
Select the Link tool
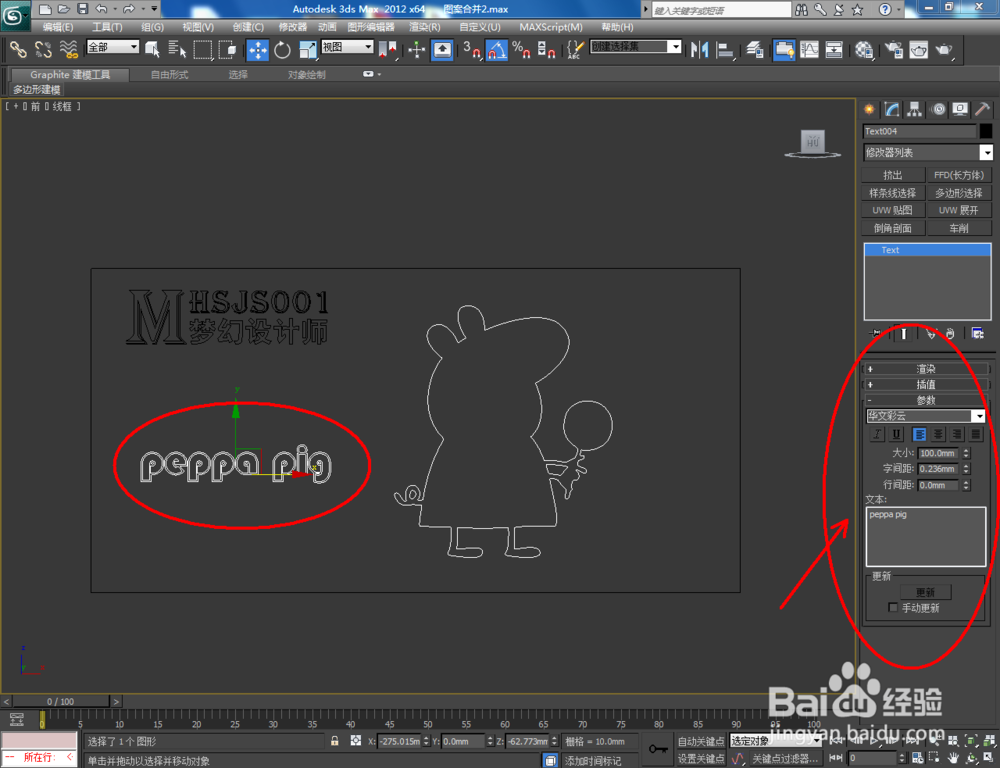pos(18,49)
